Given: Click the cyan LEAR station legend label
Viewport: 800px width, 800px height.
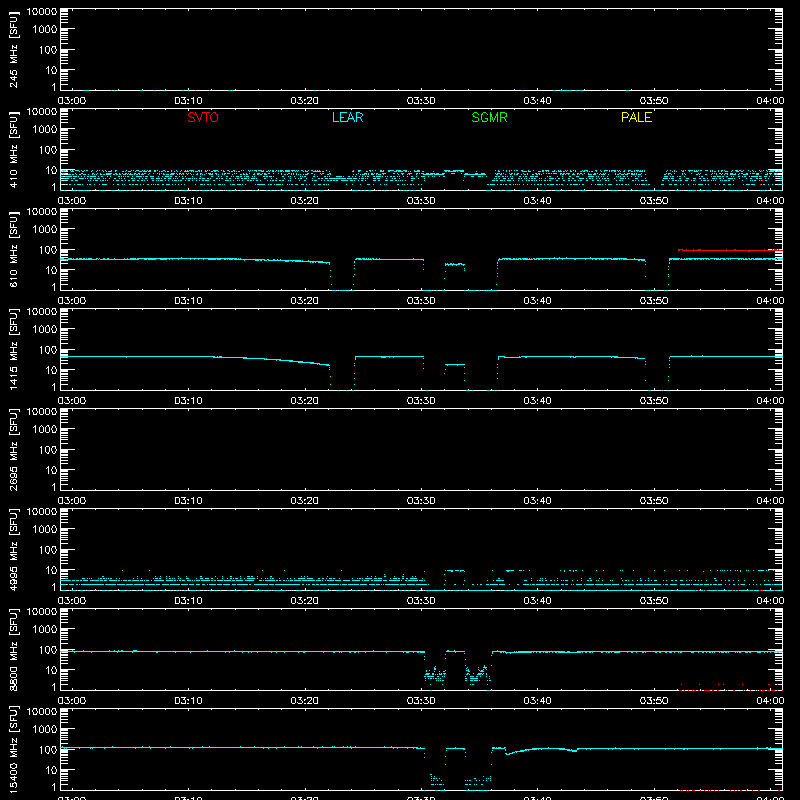Looking at the screenshot, I should [x=347, y=117].
